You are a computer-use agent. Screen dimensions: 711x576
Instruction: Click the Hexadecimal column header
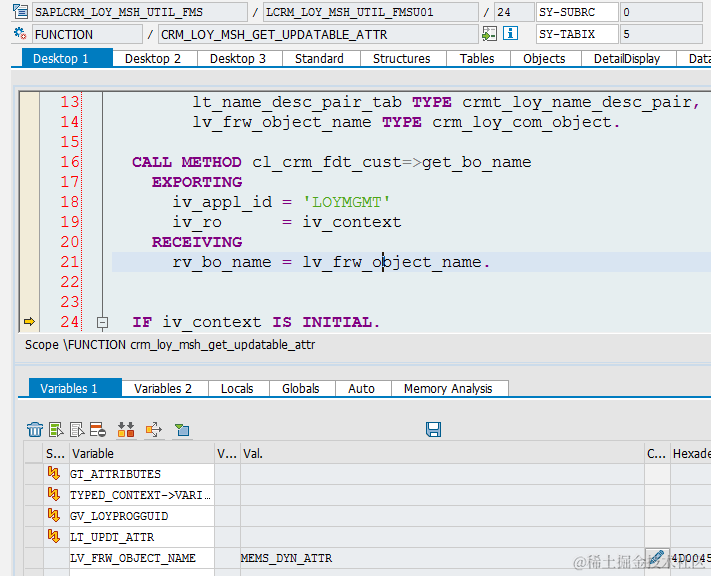691,453
